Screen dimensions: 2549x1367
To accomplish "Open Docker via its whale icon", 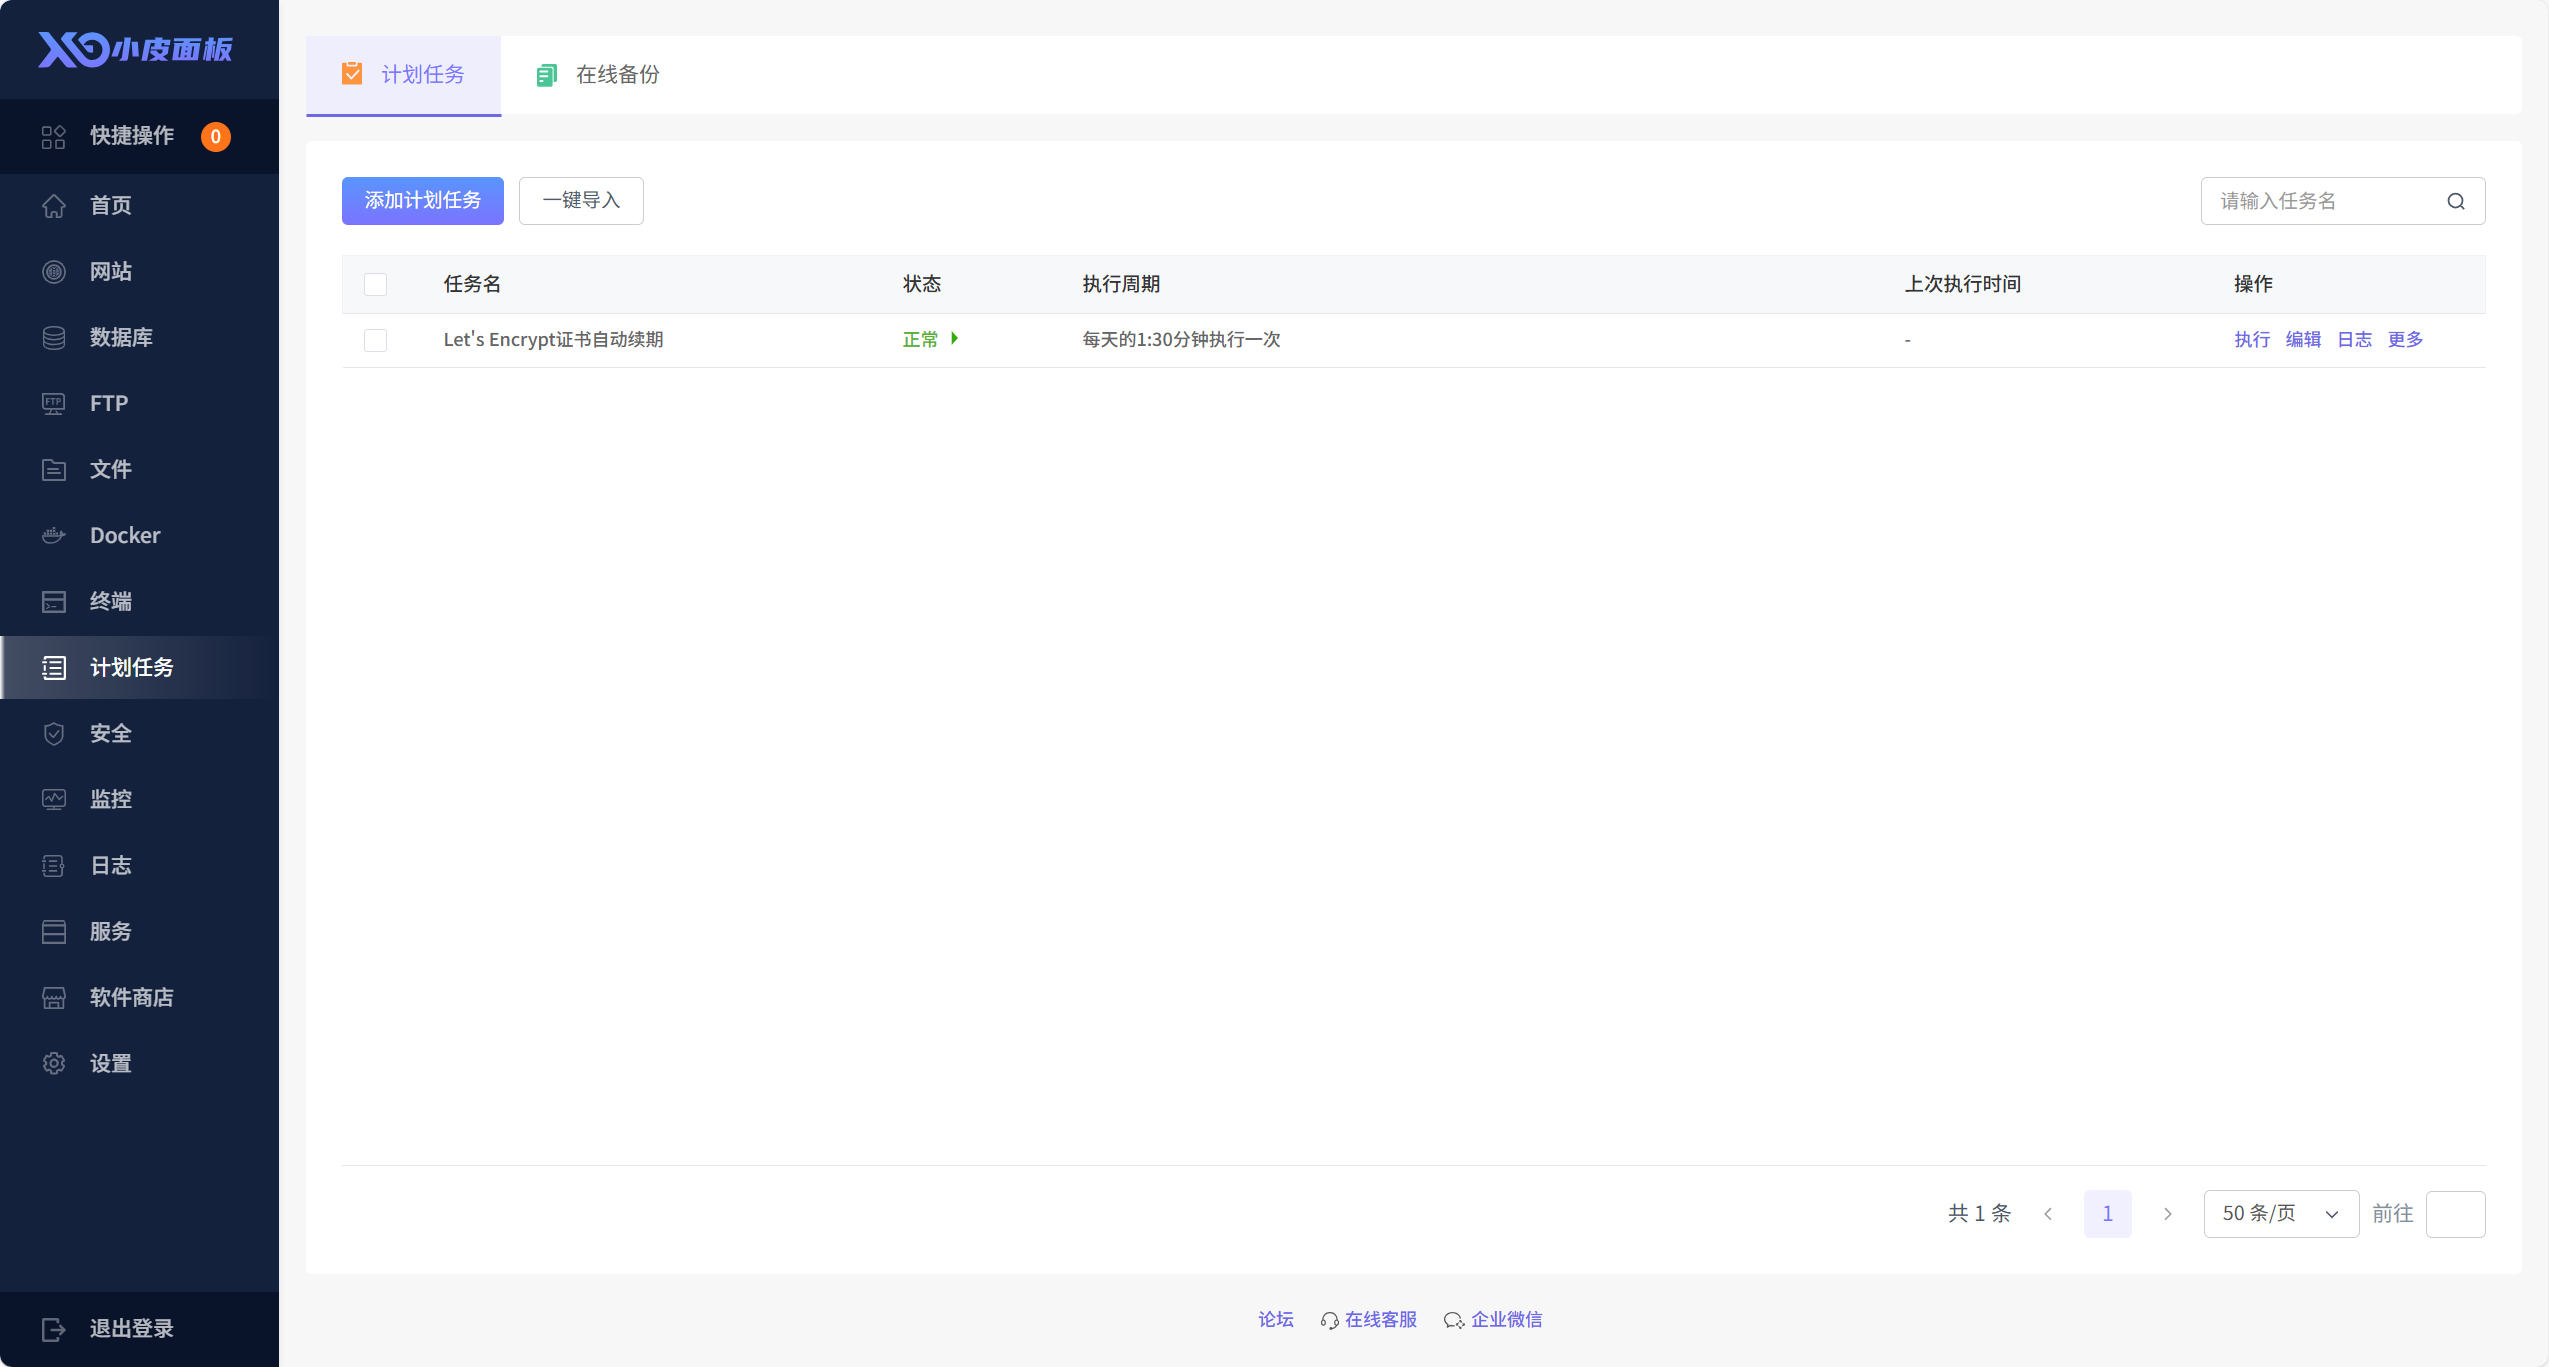I will [54, 535].
